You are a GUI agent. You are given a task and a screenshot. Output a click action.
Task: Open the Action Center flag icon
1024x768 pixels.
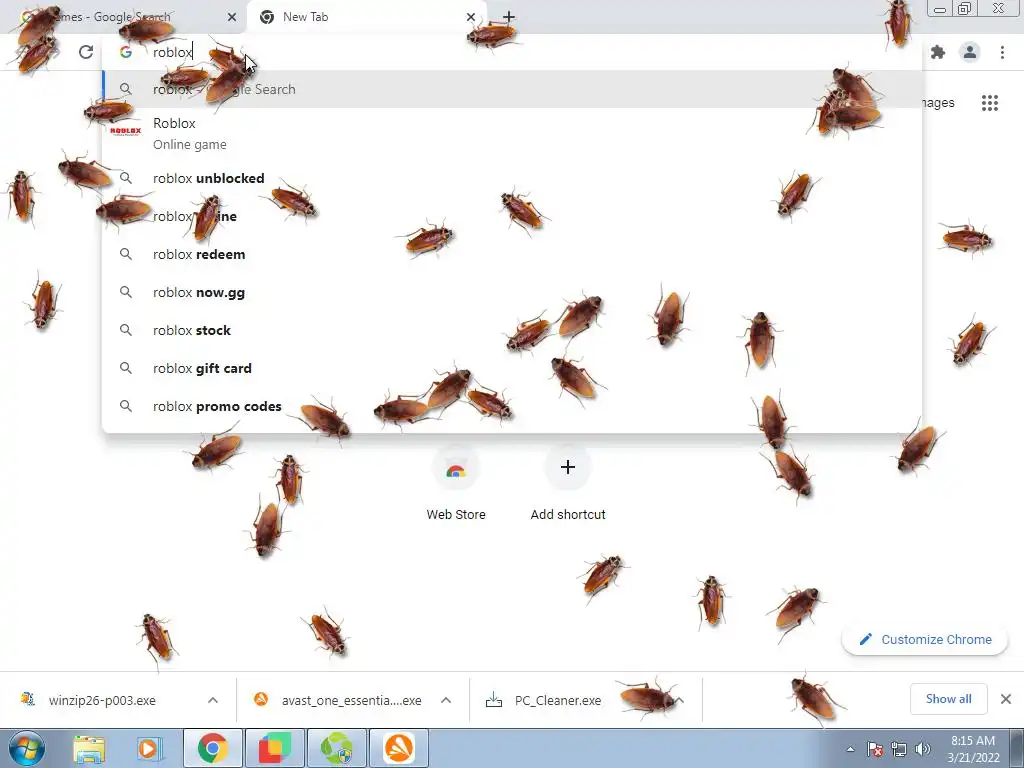coord(875,749)
